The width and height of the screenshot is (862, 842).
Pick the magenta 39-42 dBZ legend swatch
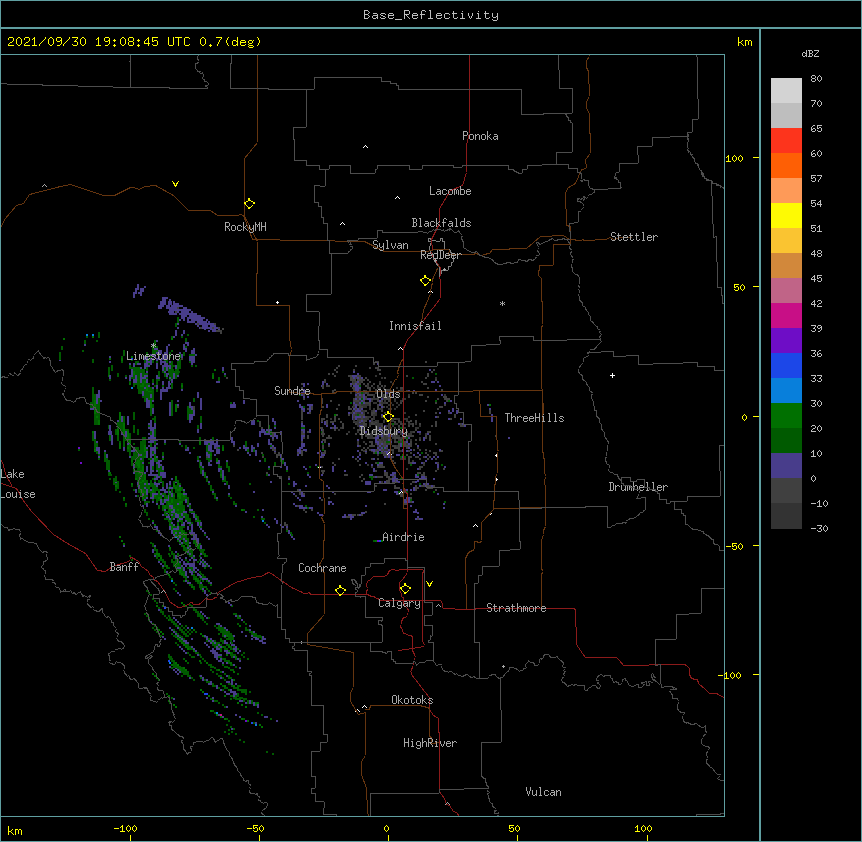786,315
